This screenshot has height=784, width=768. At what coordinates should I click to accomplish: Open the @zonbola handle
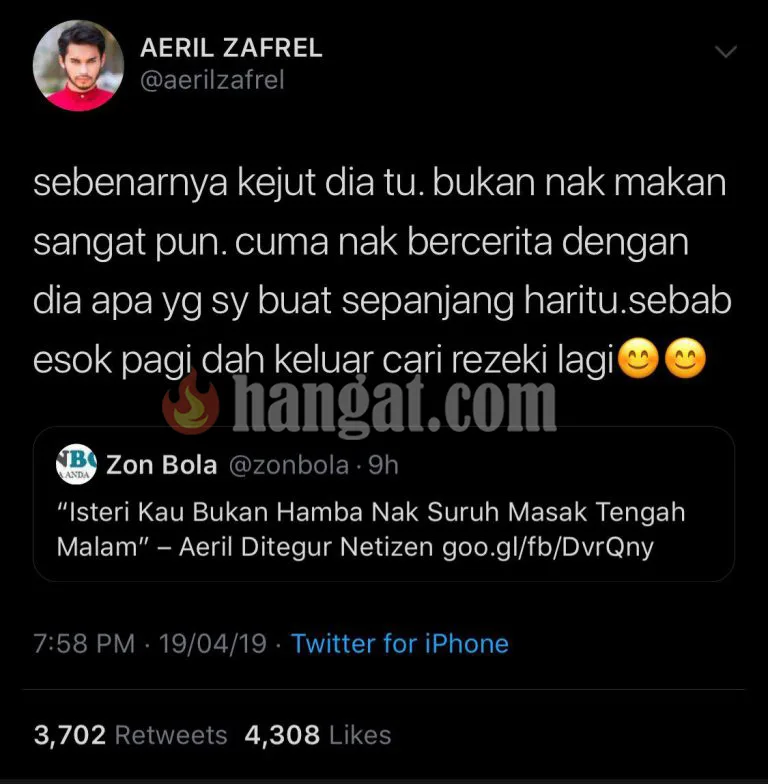coord(289,466)
